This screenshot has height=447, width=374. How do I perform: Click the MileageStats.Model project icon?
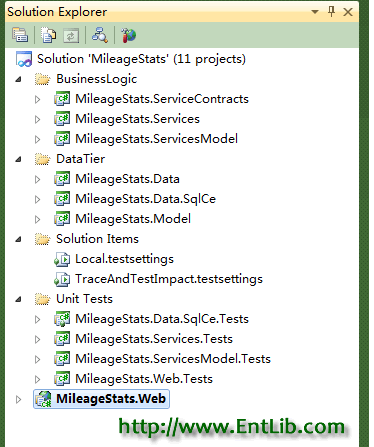[x=62, y=219]
